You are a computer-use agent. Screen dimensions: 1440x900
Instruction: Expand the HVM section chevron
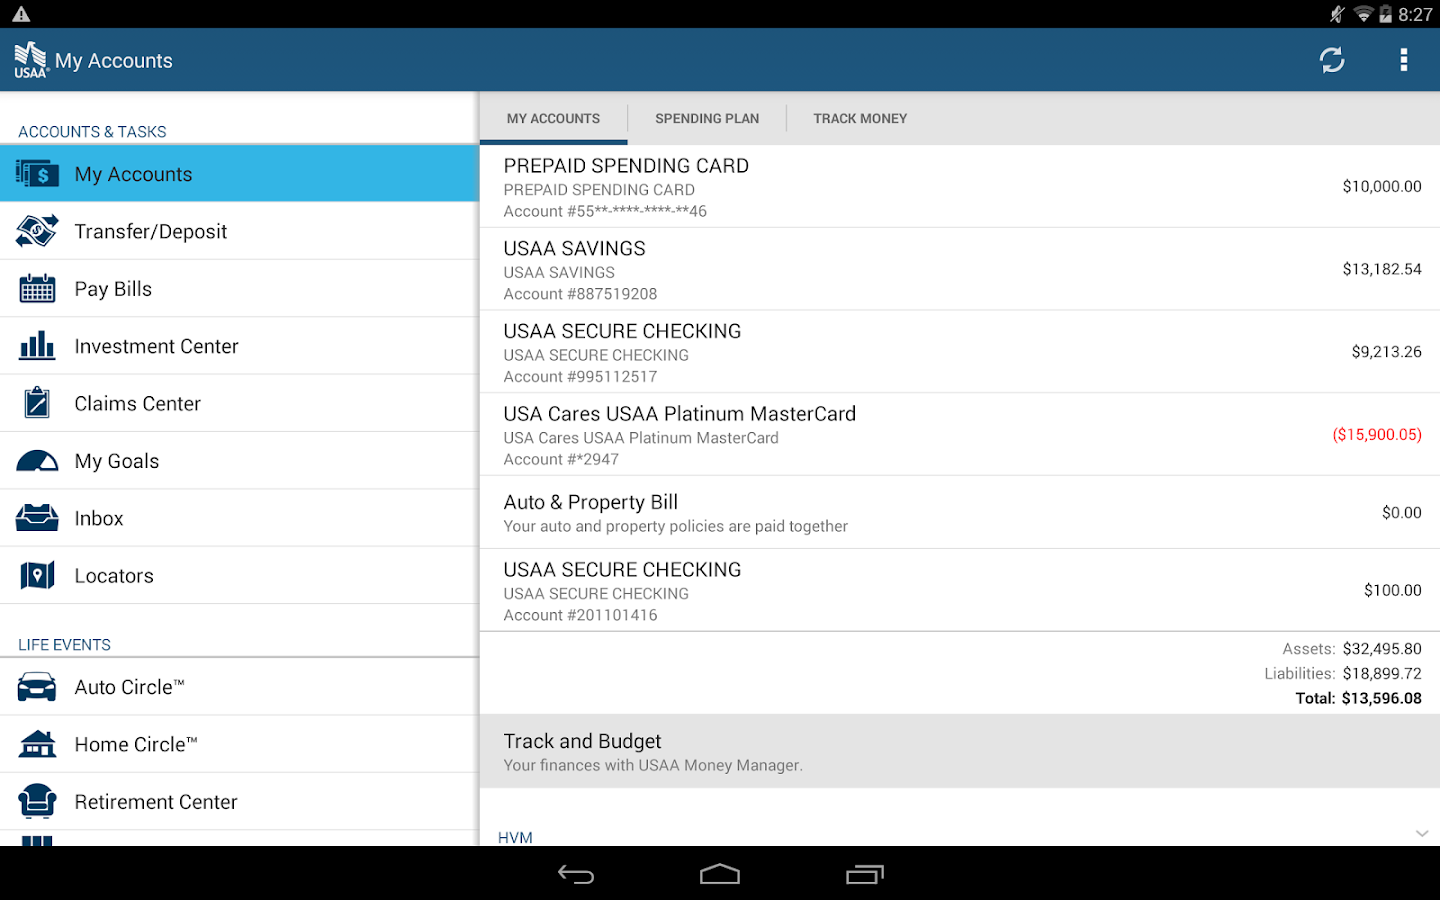pos(1421,834)
